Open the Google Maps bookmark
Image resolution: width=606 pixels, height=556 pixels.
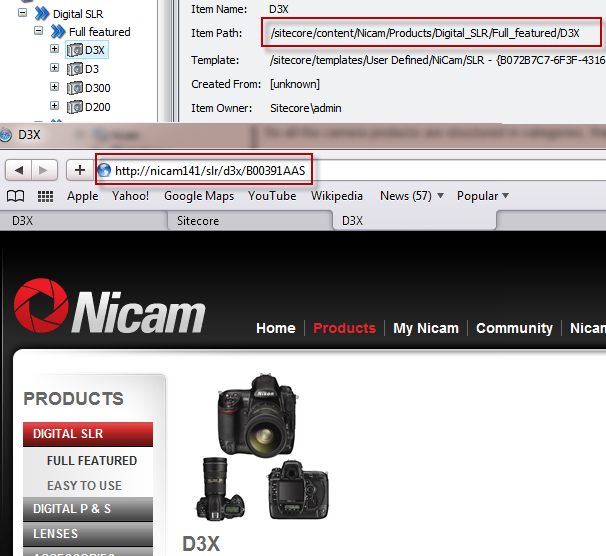(199, 196)
